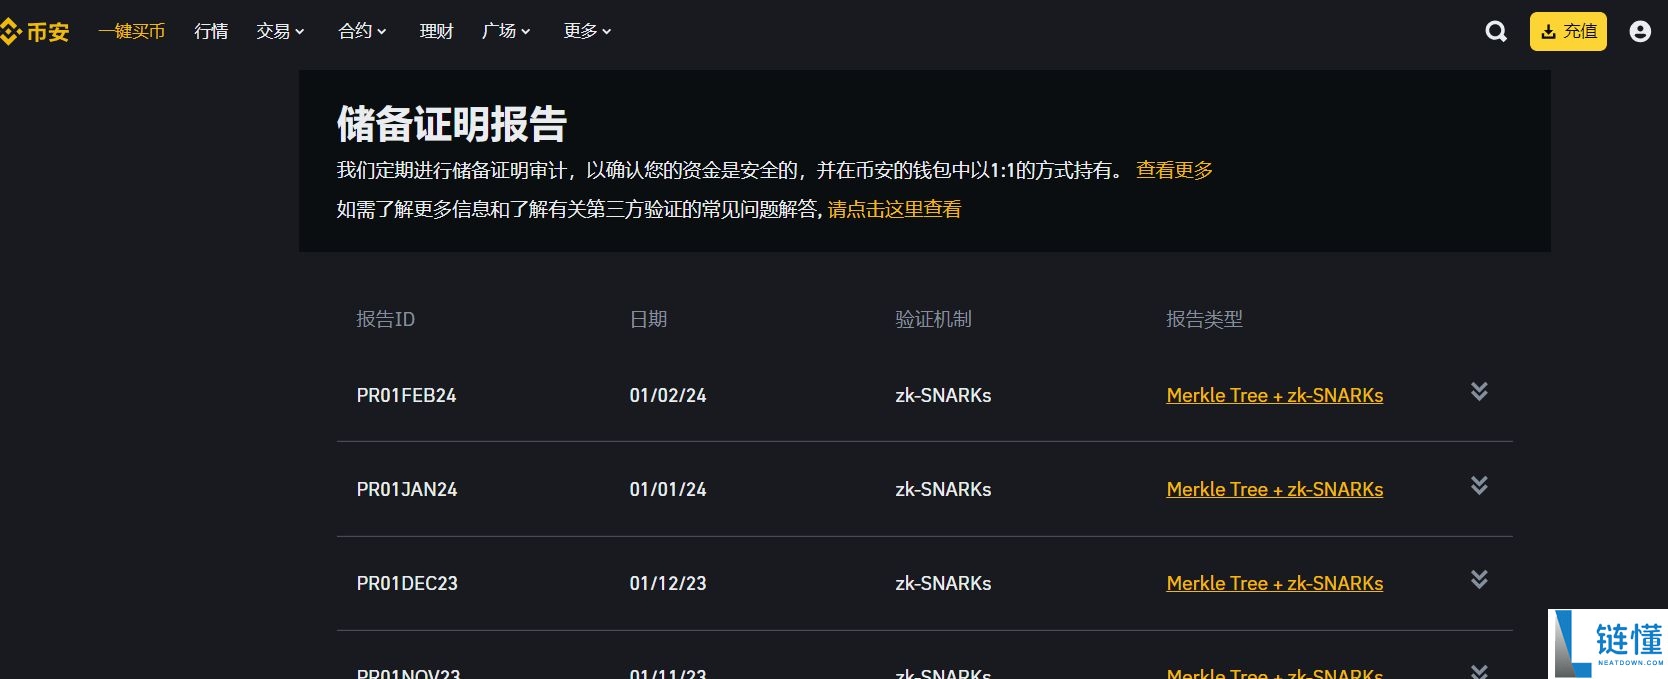Click the date 01/02/24
Image resolution: width=1668 pixels, height=679 pixels.
(x=668, y=395)
